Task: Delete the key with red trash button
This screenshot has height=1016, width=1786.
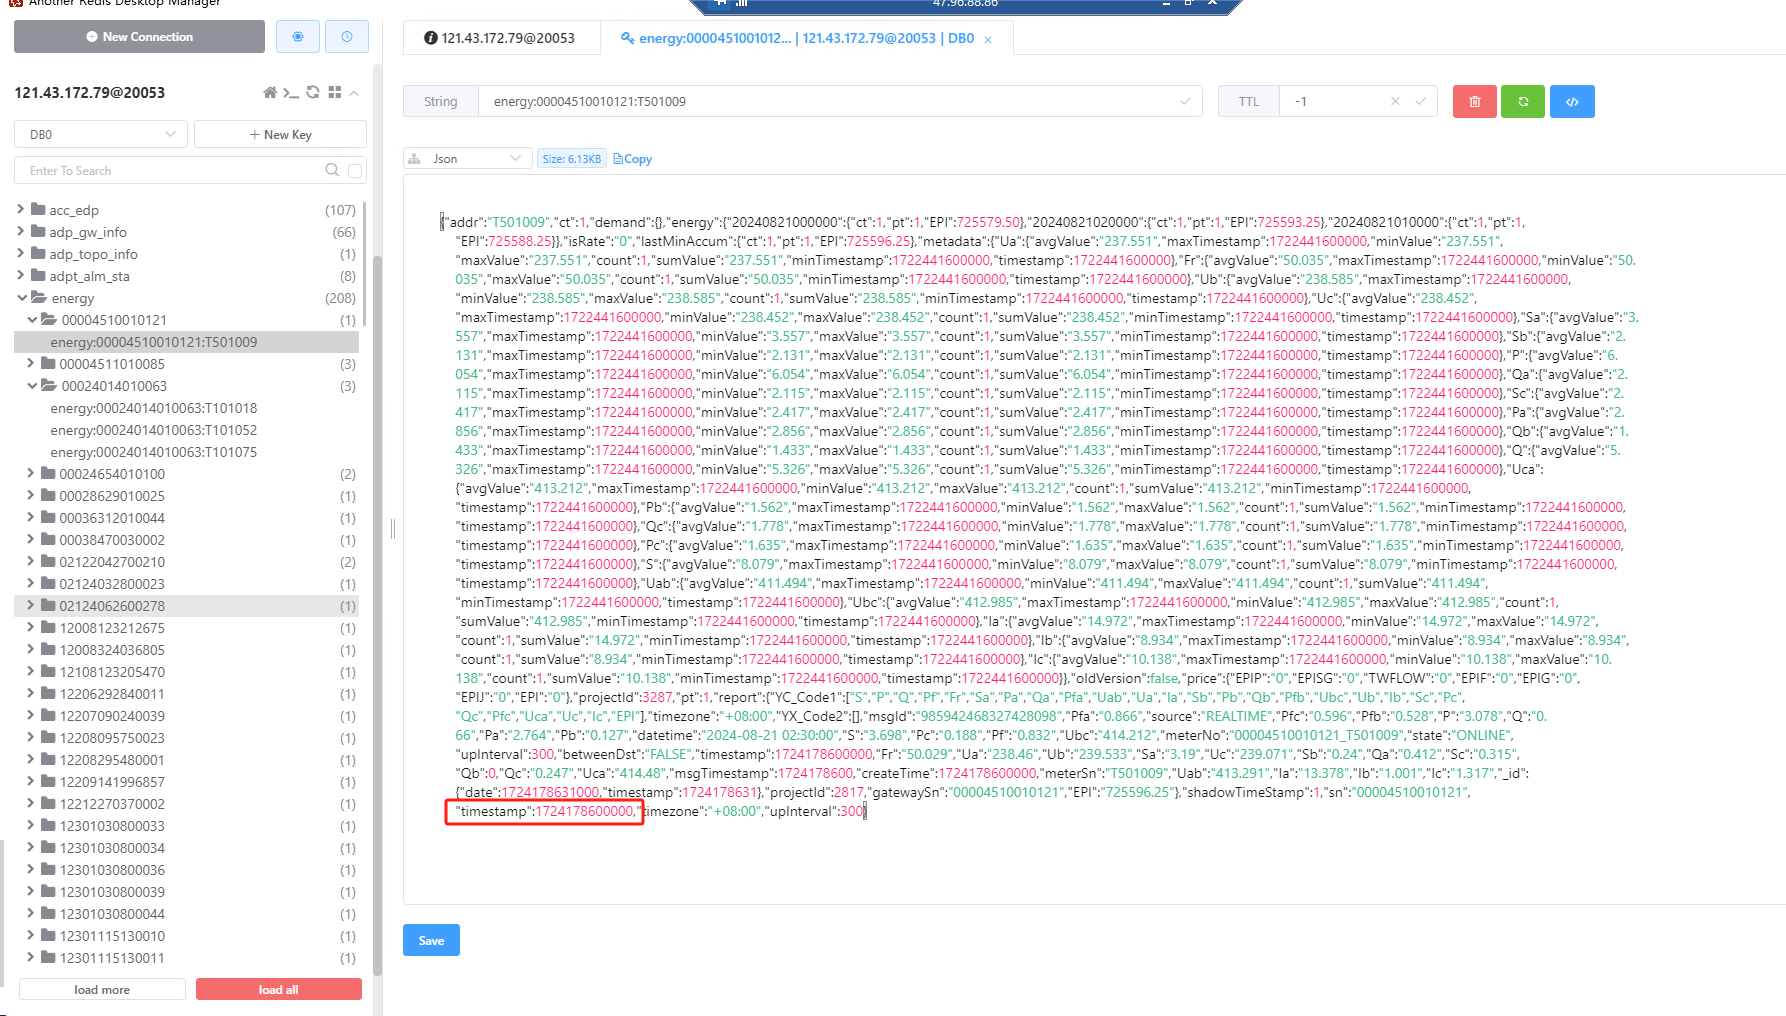Action: click(1474, 102)
